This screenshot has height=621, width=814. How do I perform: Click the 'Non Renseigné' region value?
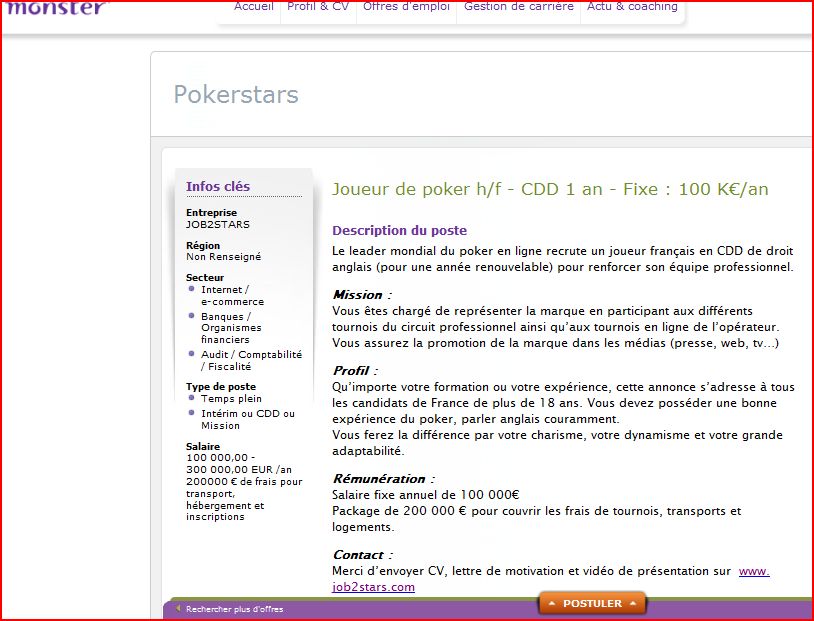[x=224, y=256]
